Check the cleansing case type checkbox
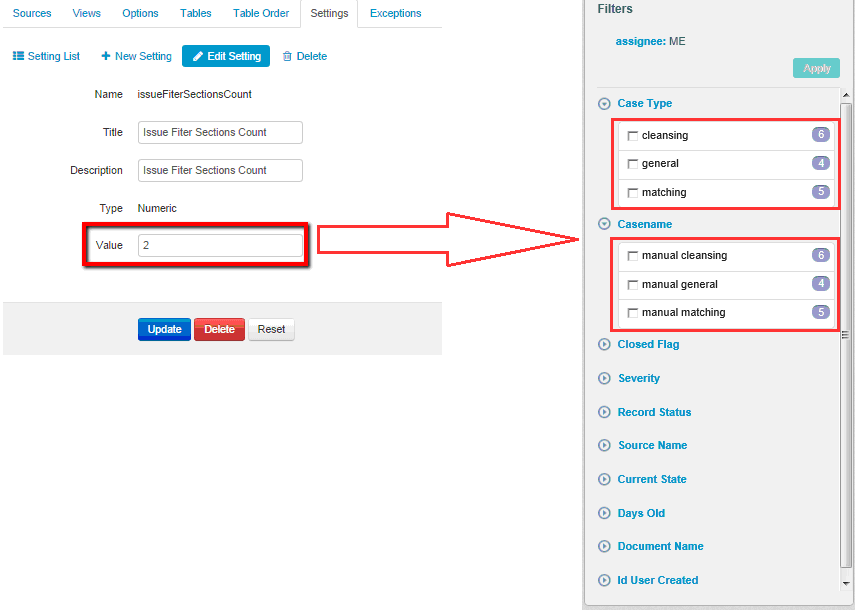855x614 pixels. 632,136
